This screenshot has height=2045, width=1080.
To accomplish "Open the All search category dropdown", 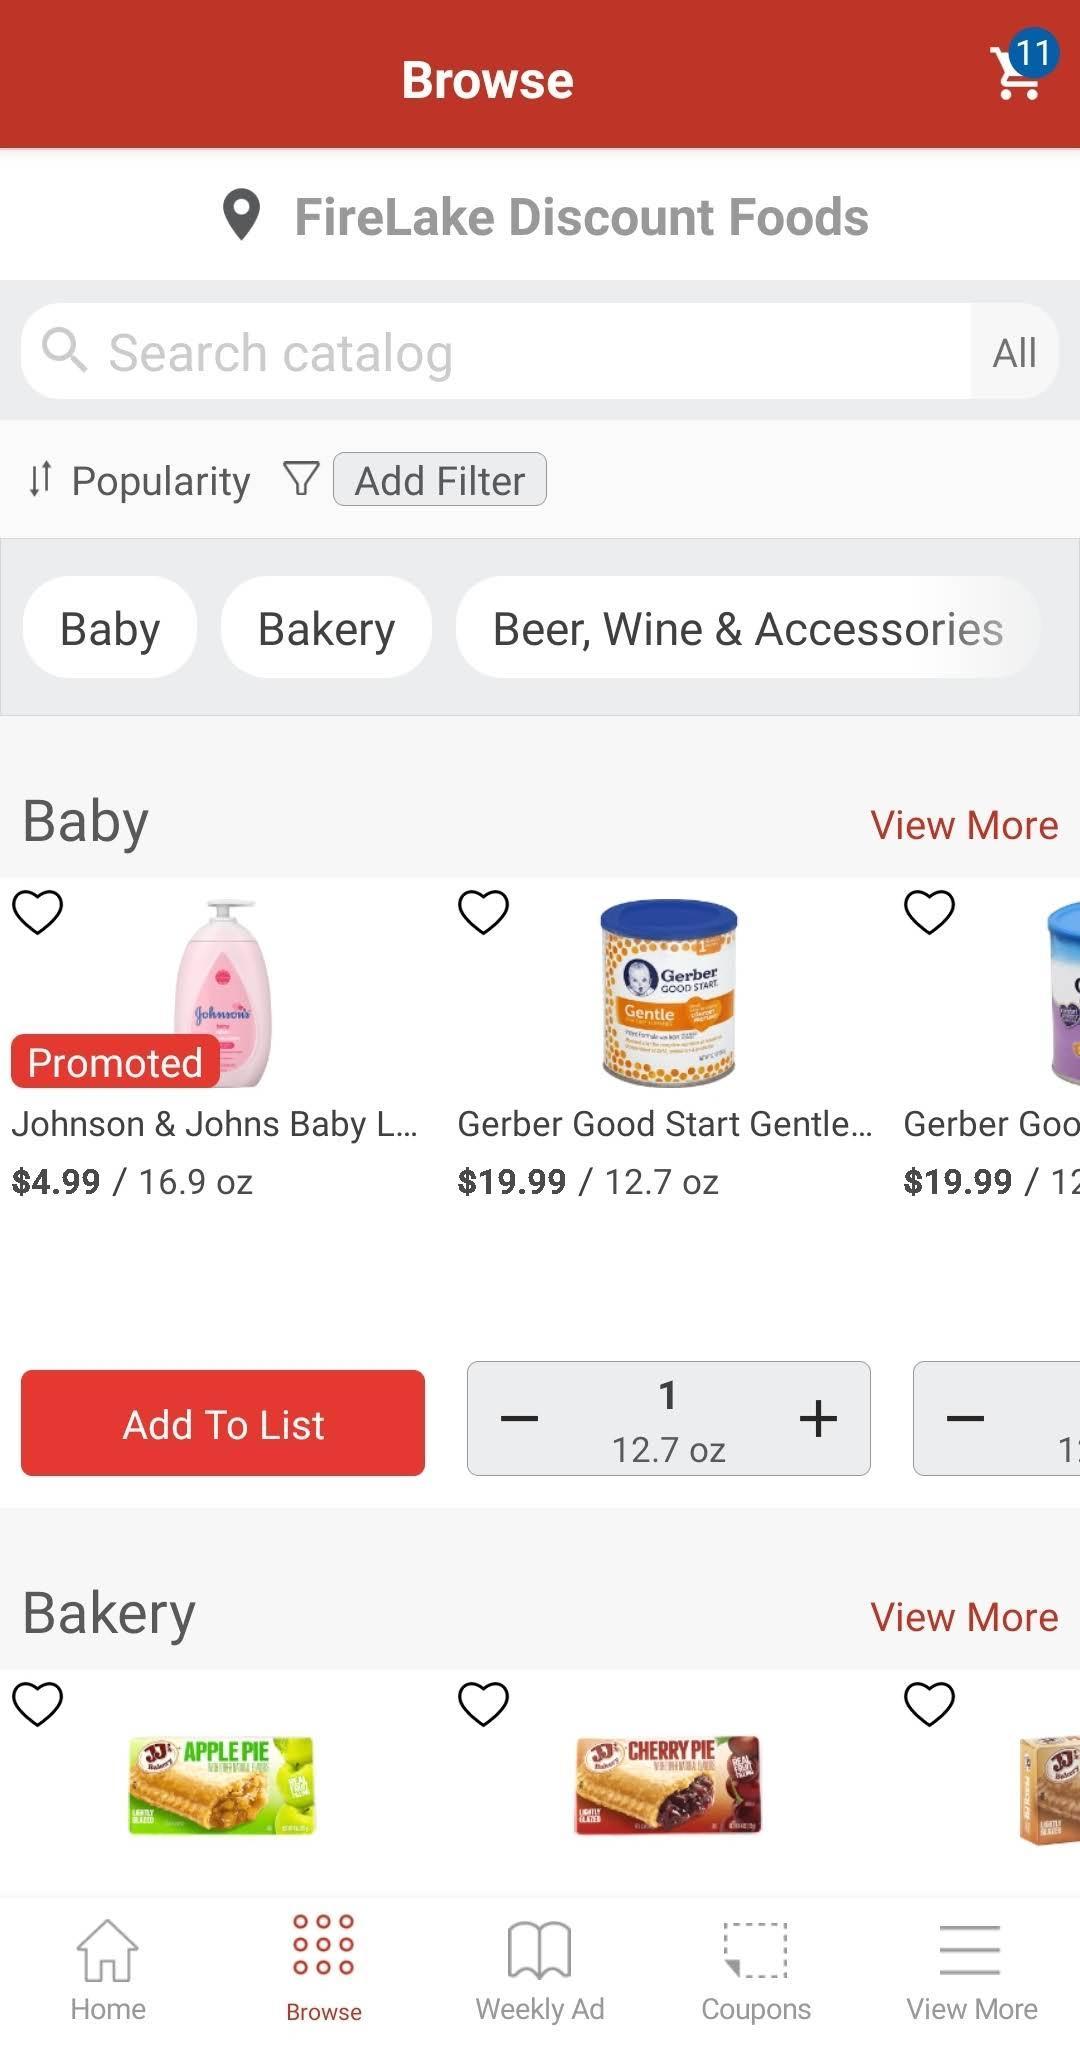I will pos(1014,352).
